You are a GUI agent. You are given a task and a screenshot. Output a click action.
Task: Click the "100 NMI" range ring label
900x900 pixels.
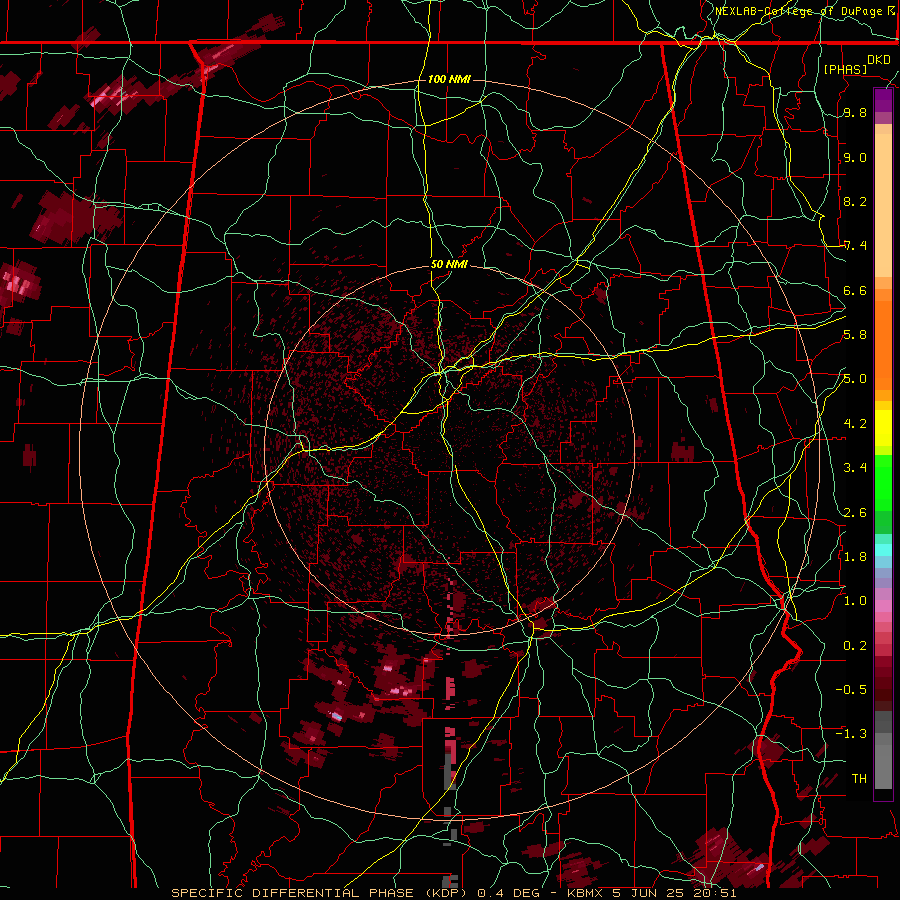(x=449, y=79)
